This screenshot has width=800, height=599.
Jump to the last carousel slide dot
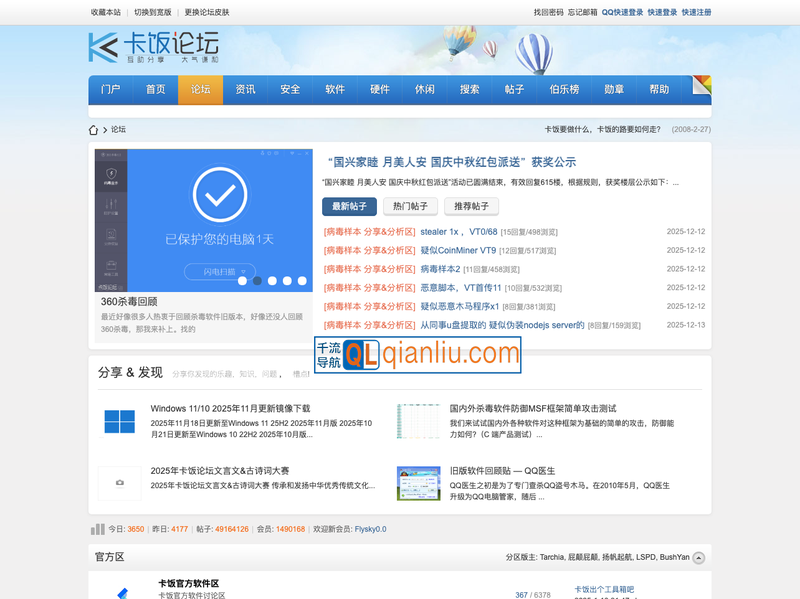301,281
